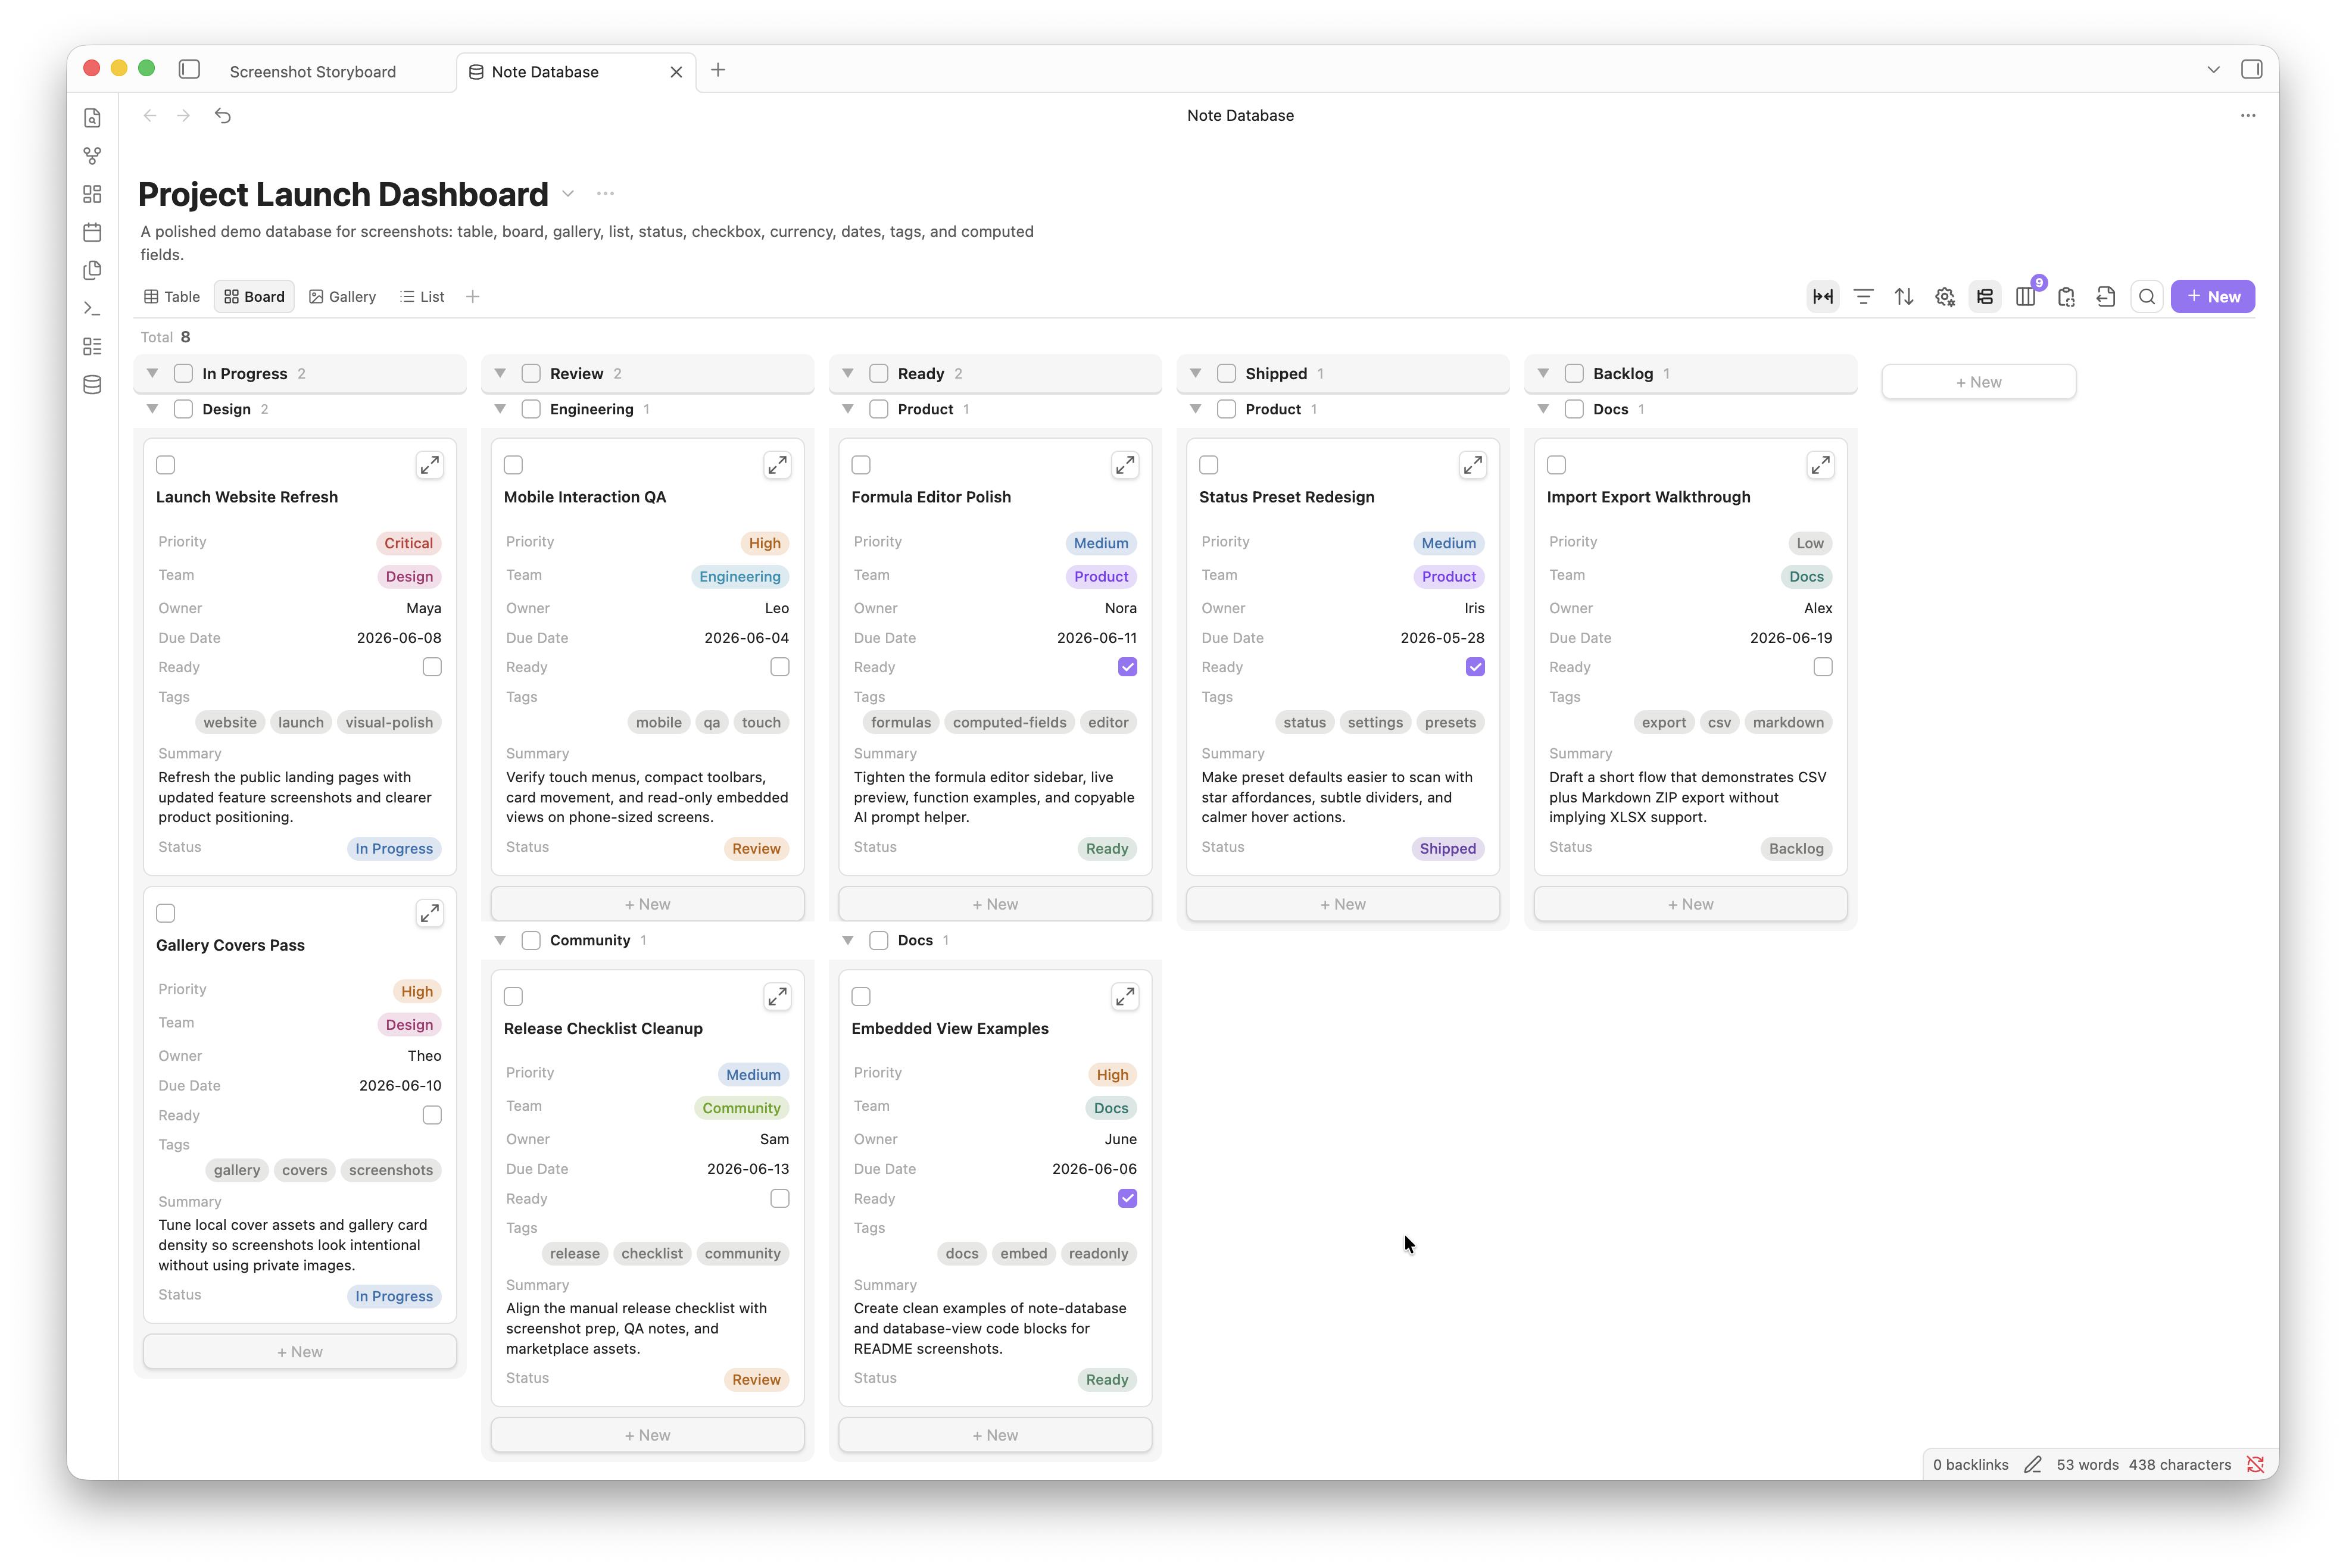This screenshot has height=1568, width=2346.
Task: Click the 0 backlinks status item
Action: pos(1970,1464)
